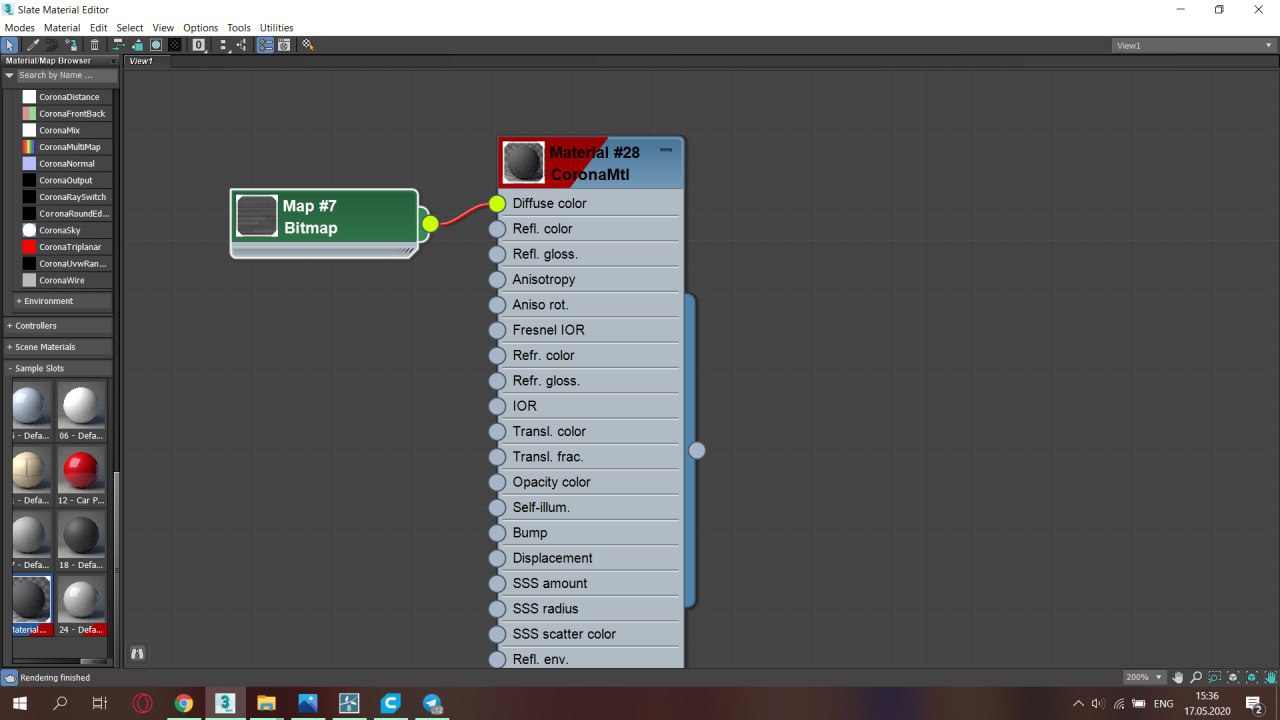Click Material #28 preview sphere thumbnail
Viewport: 1280px width, 720px height.
[524, 162]
